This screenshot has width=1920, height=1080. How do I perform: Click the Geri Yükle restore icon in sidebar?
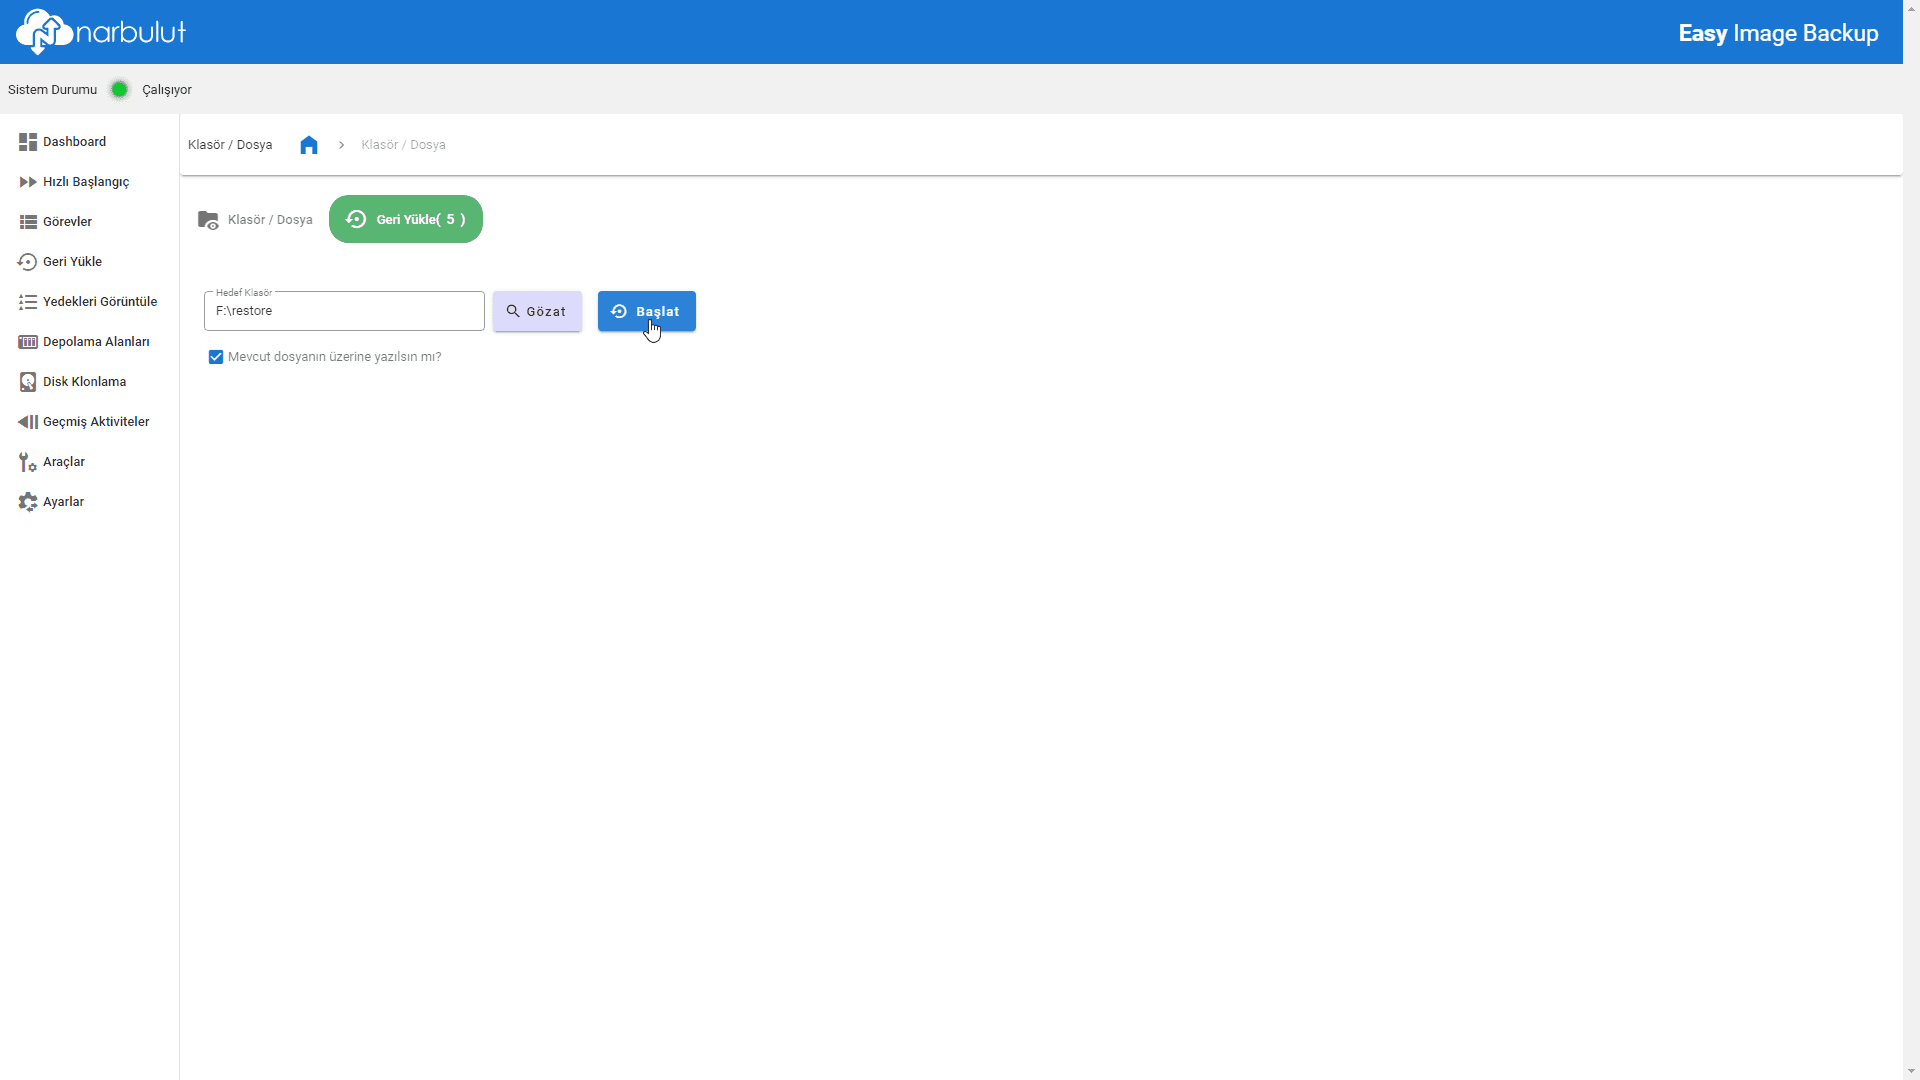click(28, 262)
